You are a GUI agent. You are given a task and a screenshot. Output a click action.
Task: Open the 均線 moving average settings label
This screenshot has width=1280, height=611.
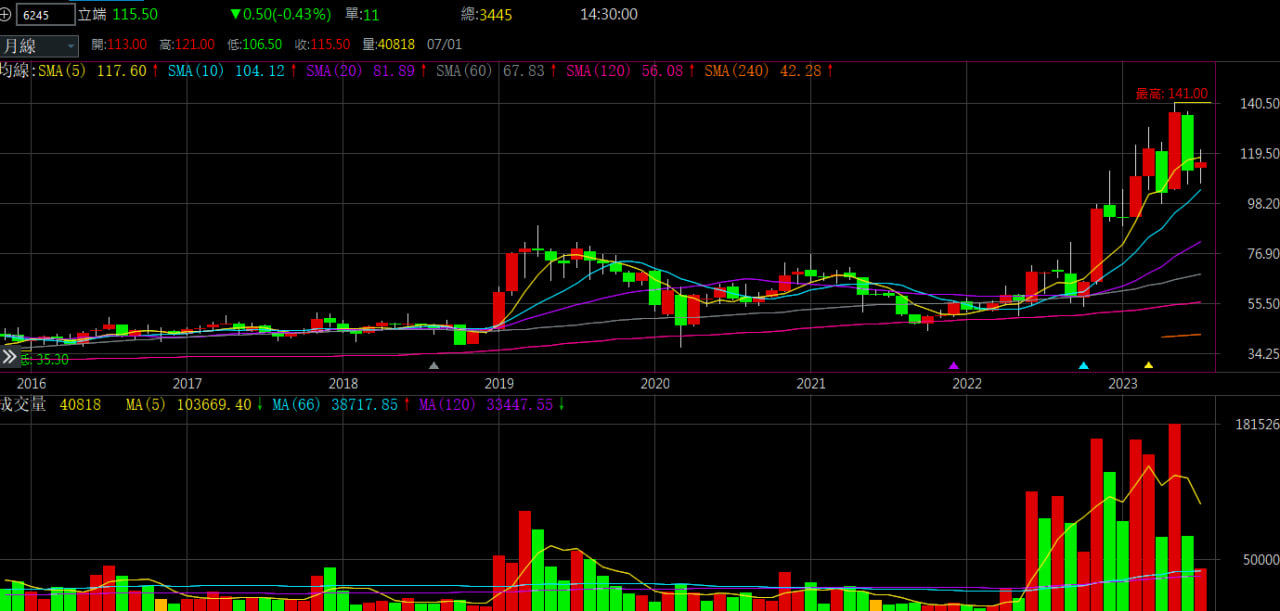pos(16,71)
